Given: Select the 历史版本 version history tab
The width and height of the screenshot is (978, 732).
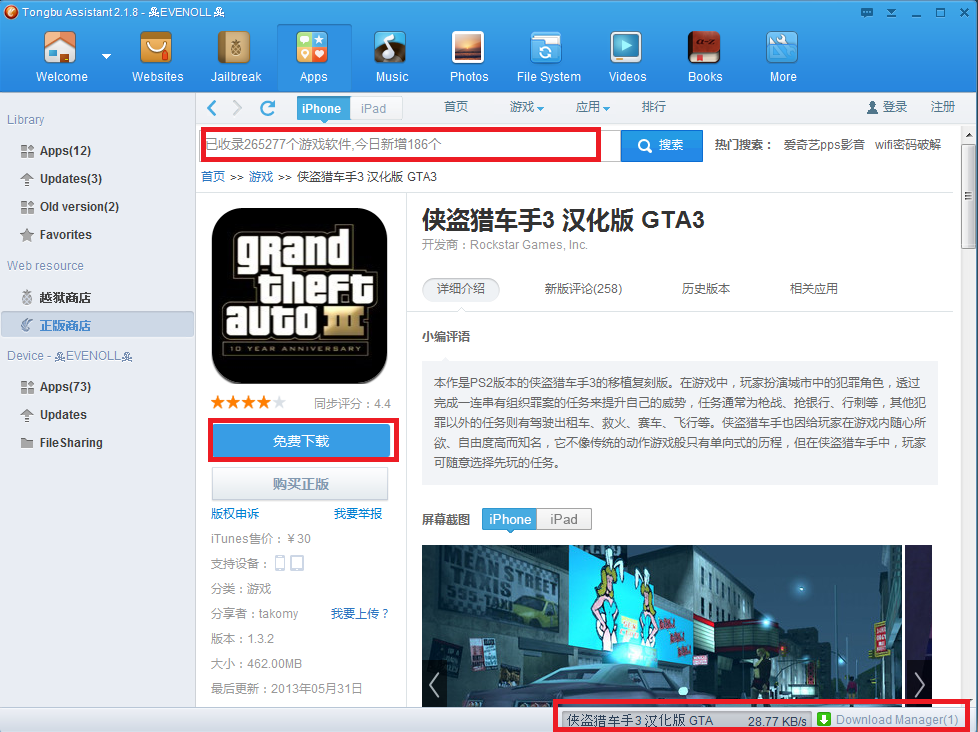Looking at the screenshot, I should pos(705,289).
